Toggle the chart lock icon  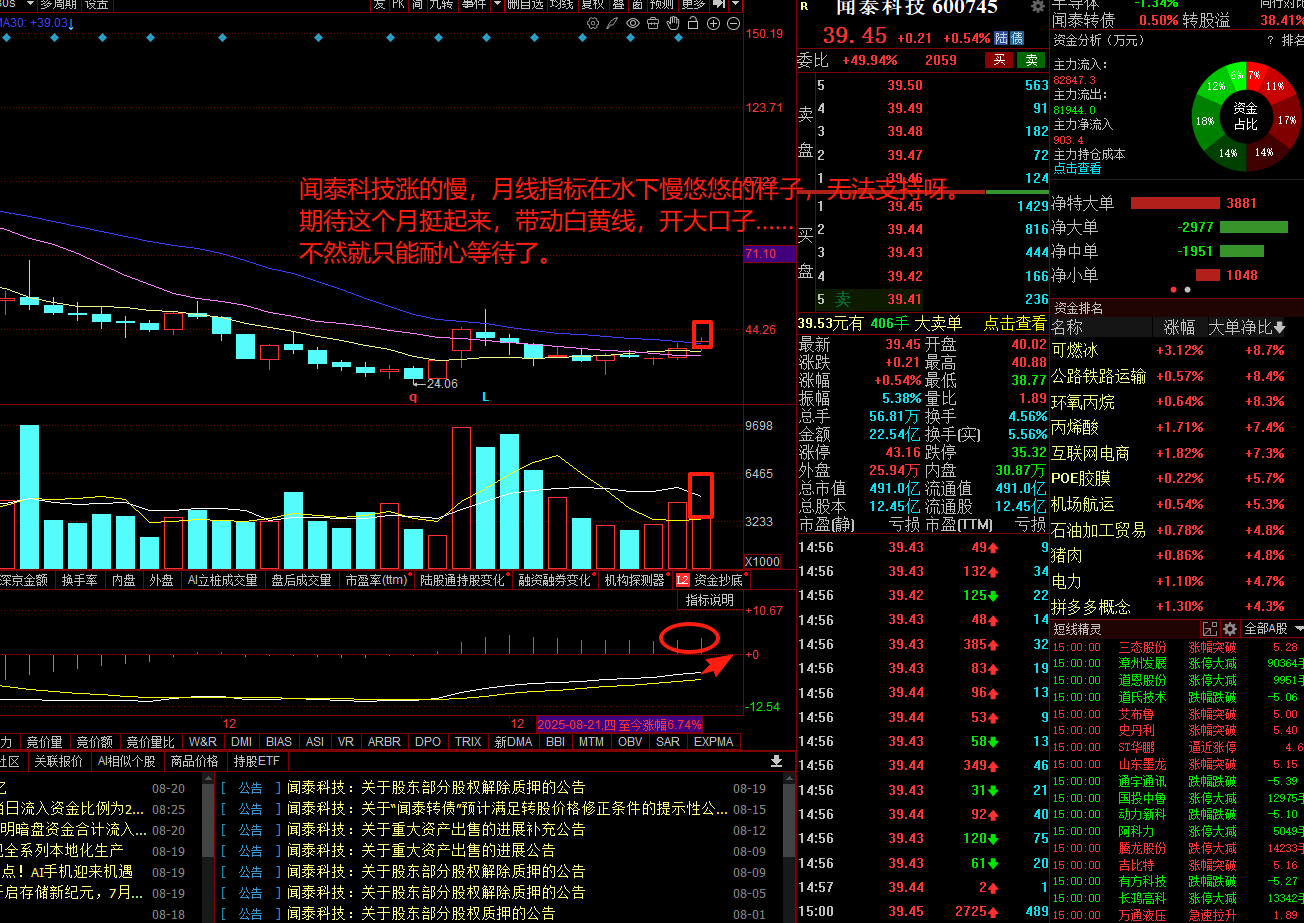click(x=693, y=23)
